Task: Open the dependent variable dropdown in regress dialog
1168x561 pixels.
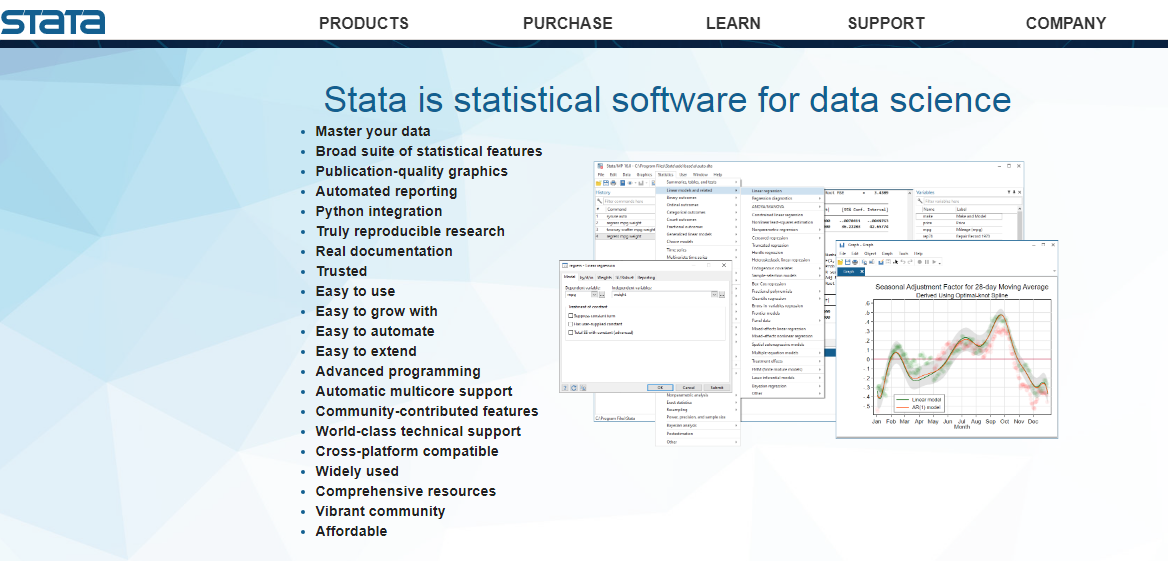Action: [x=594, y=294]
